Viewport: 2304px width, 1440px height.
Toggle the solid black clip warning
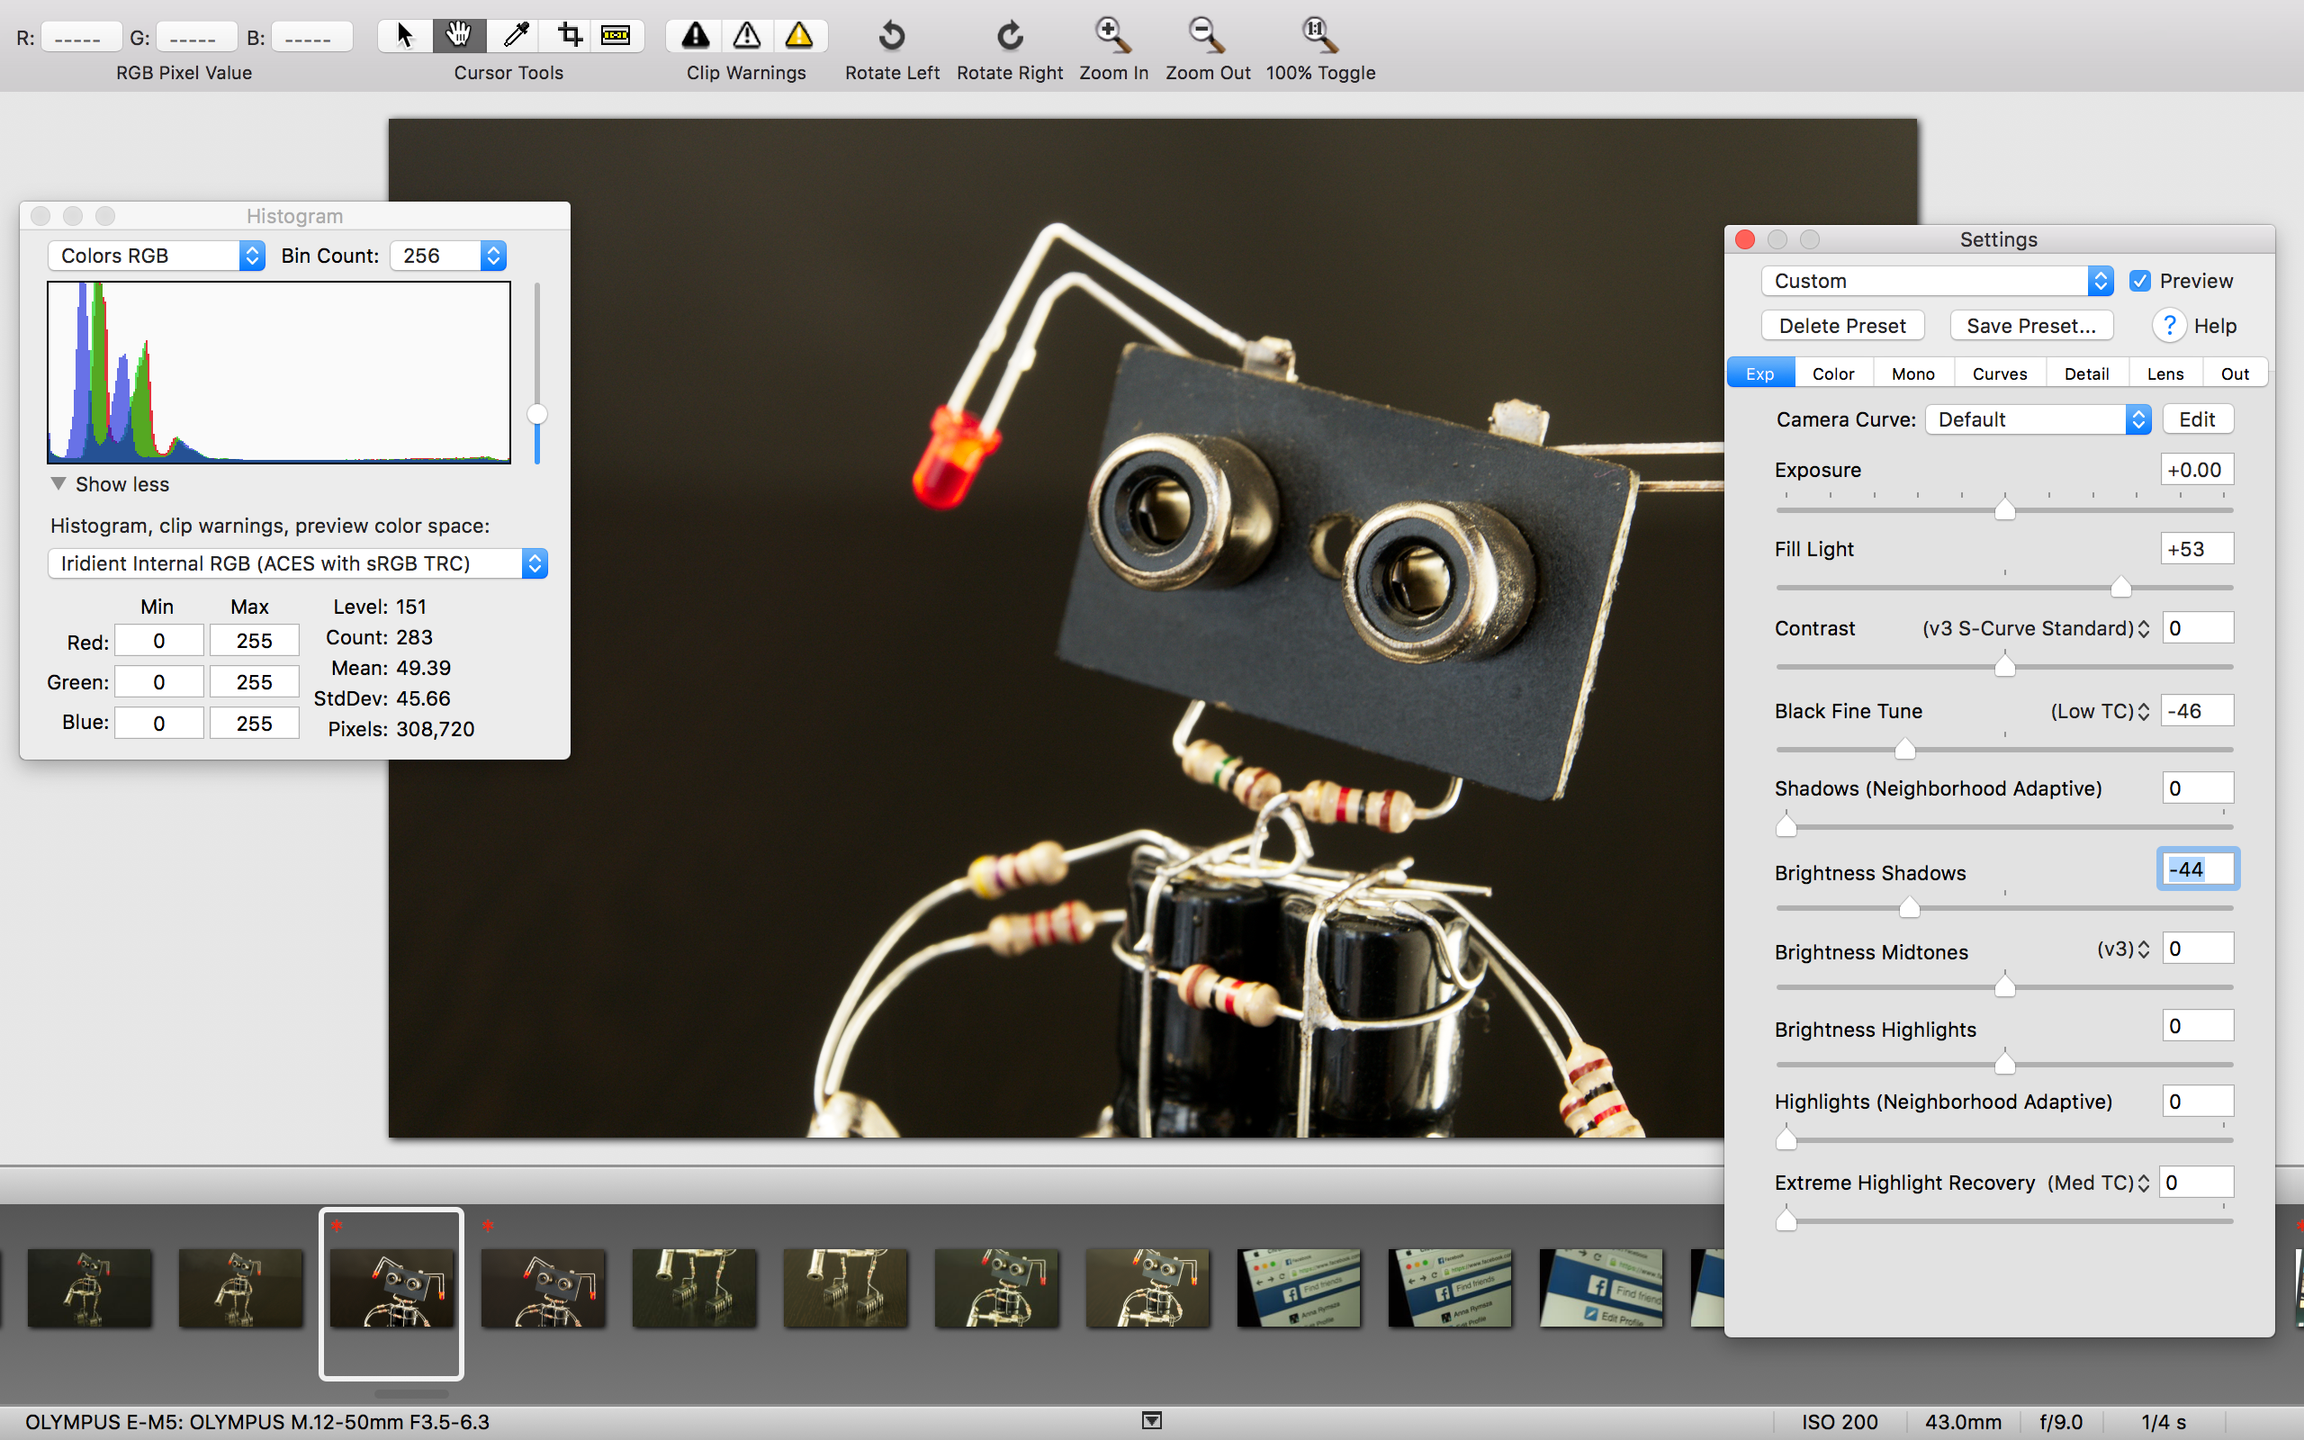695,36
